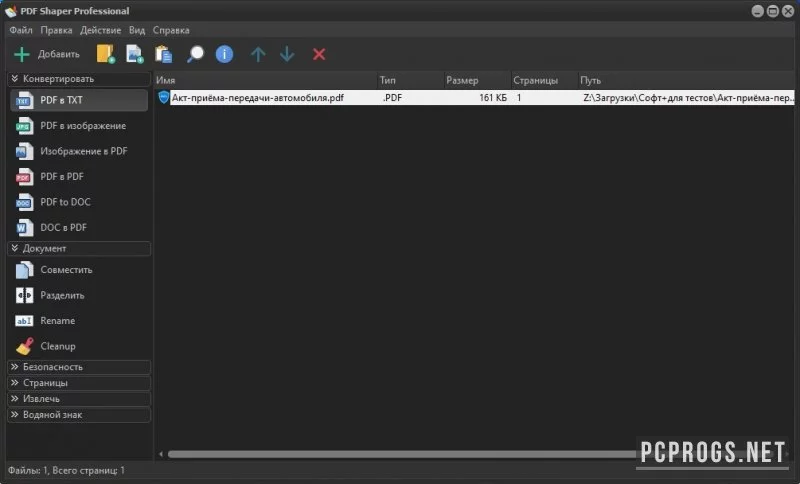This screenshot has width=800, height=484.
Task: Expand the Страницы section
Action: point(79,383)
